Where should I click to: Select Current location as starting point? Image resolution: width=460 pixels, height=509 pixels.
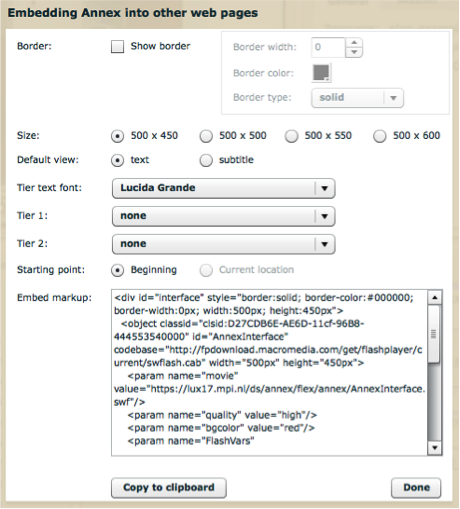[x=206, y=270]
